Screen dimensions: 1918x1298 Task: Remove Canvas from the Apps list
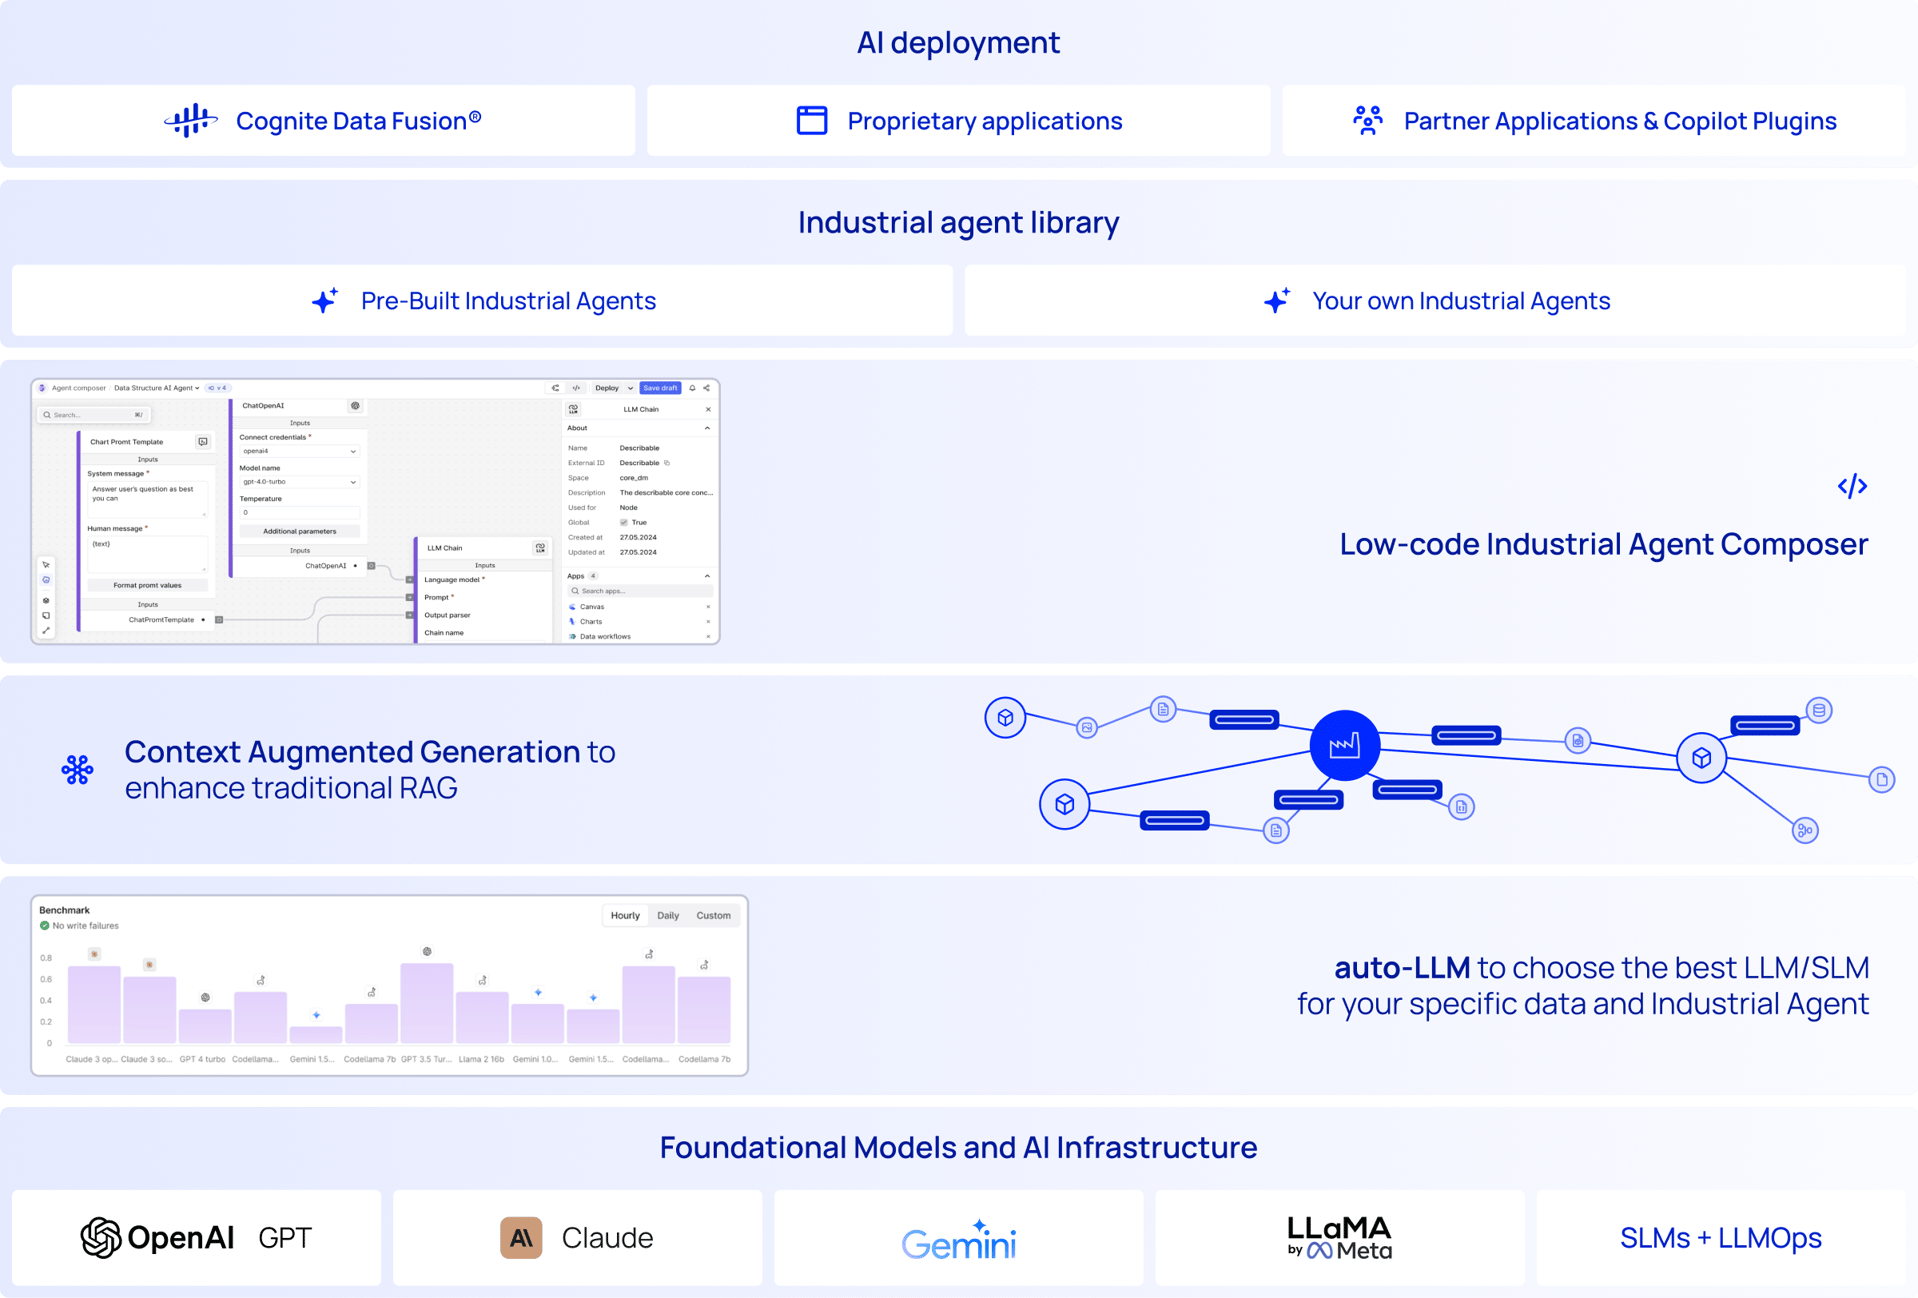pyautogui.click(x=708, y=607)
